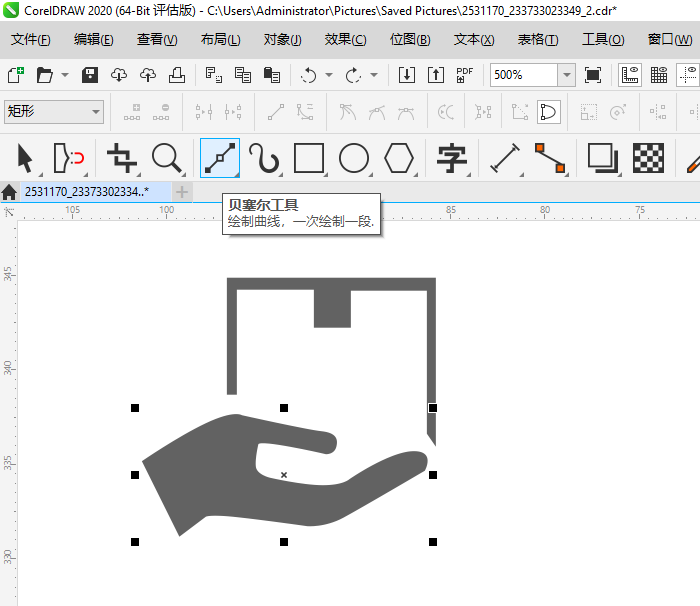Select the Pick arrow tool
The image size is (700, 606).
pyautogui.click(x=25, y=158)
